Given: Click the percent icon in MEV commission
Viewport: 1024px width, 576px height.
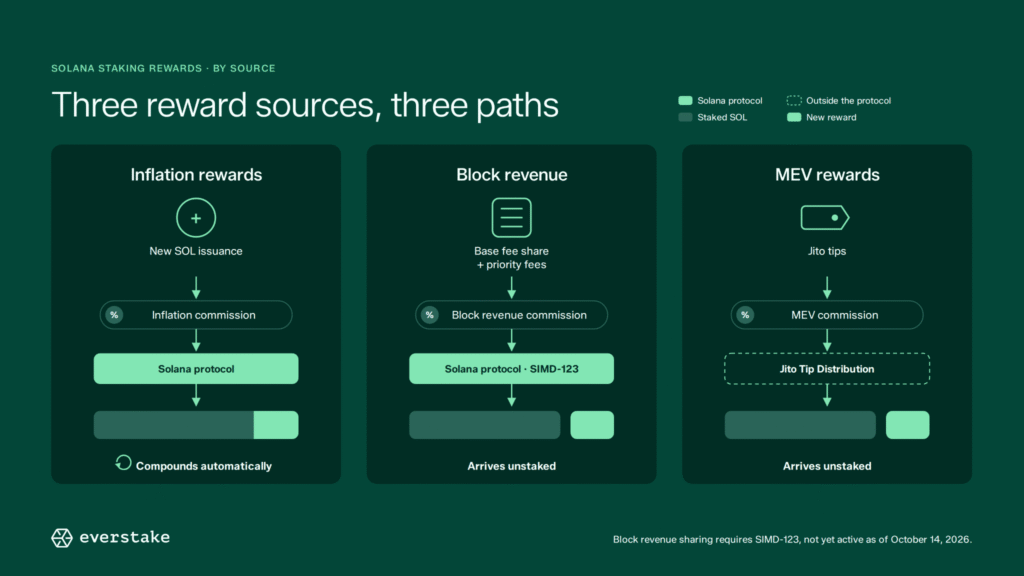Looking at the screenshot, I should click(745, 315).
